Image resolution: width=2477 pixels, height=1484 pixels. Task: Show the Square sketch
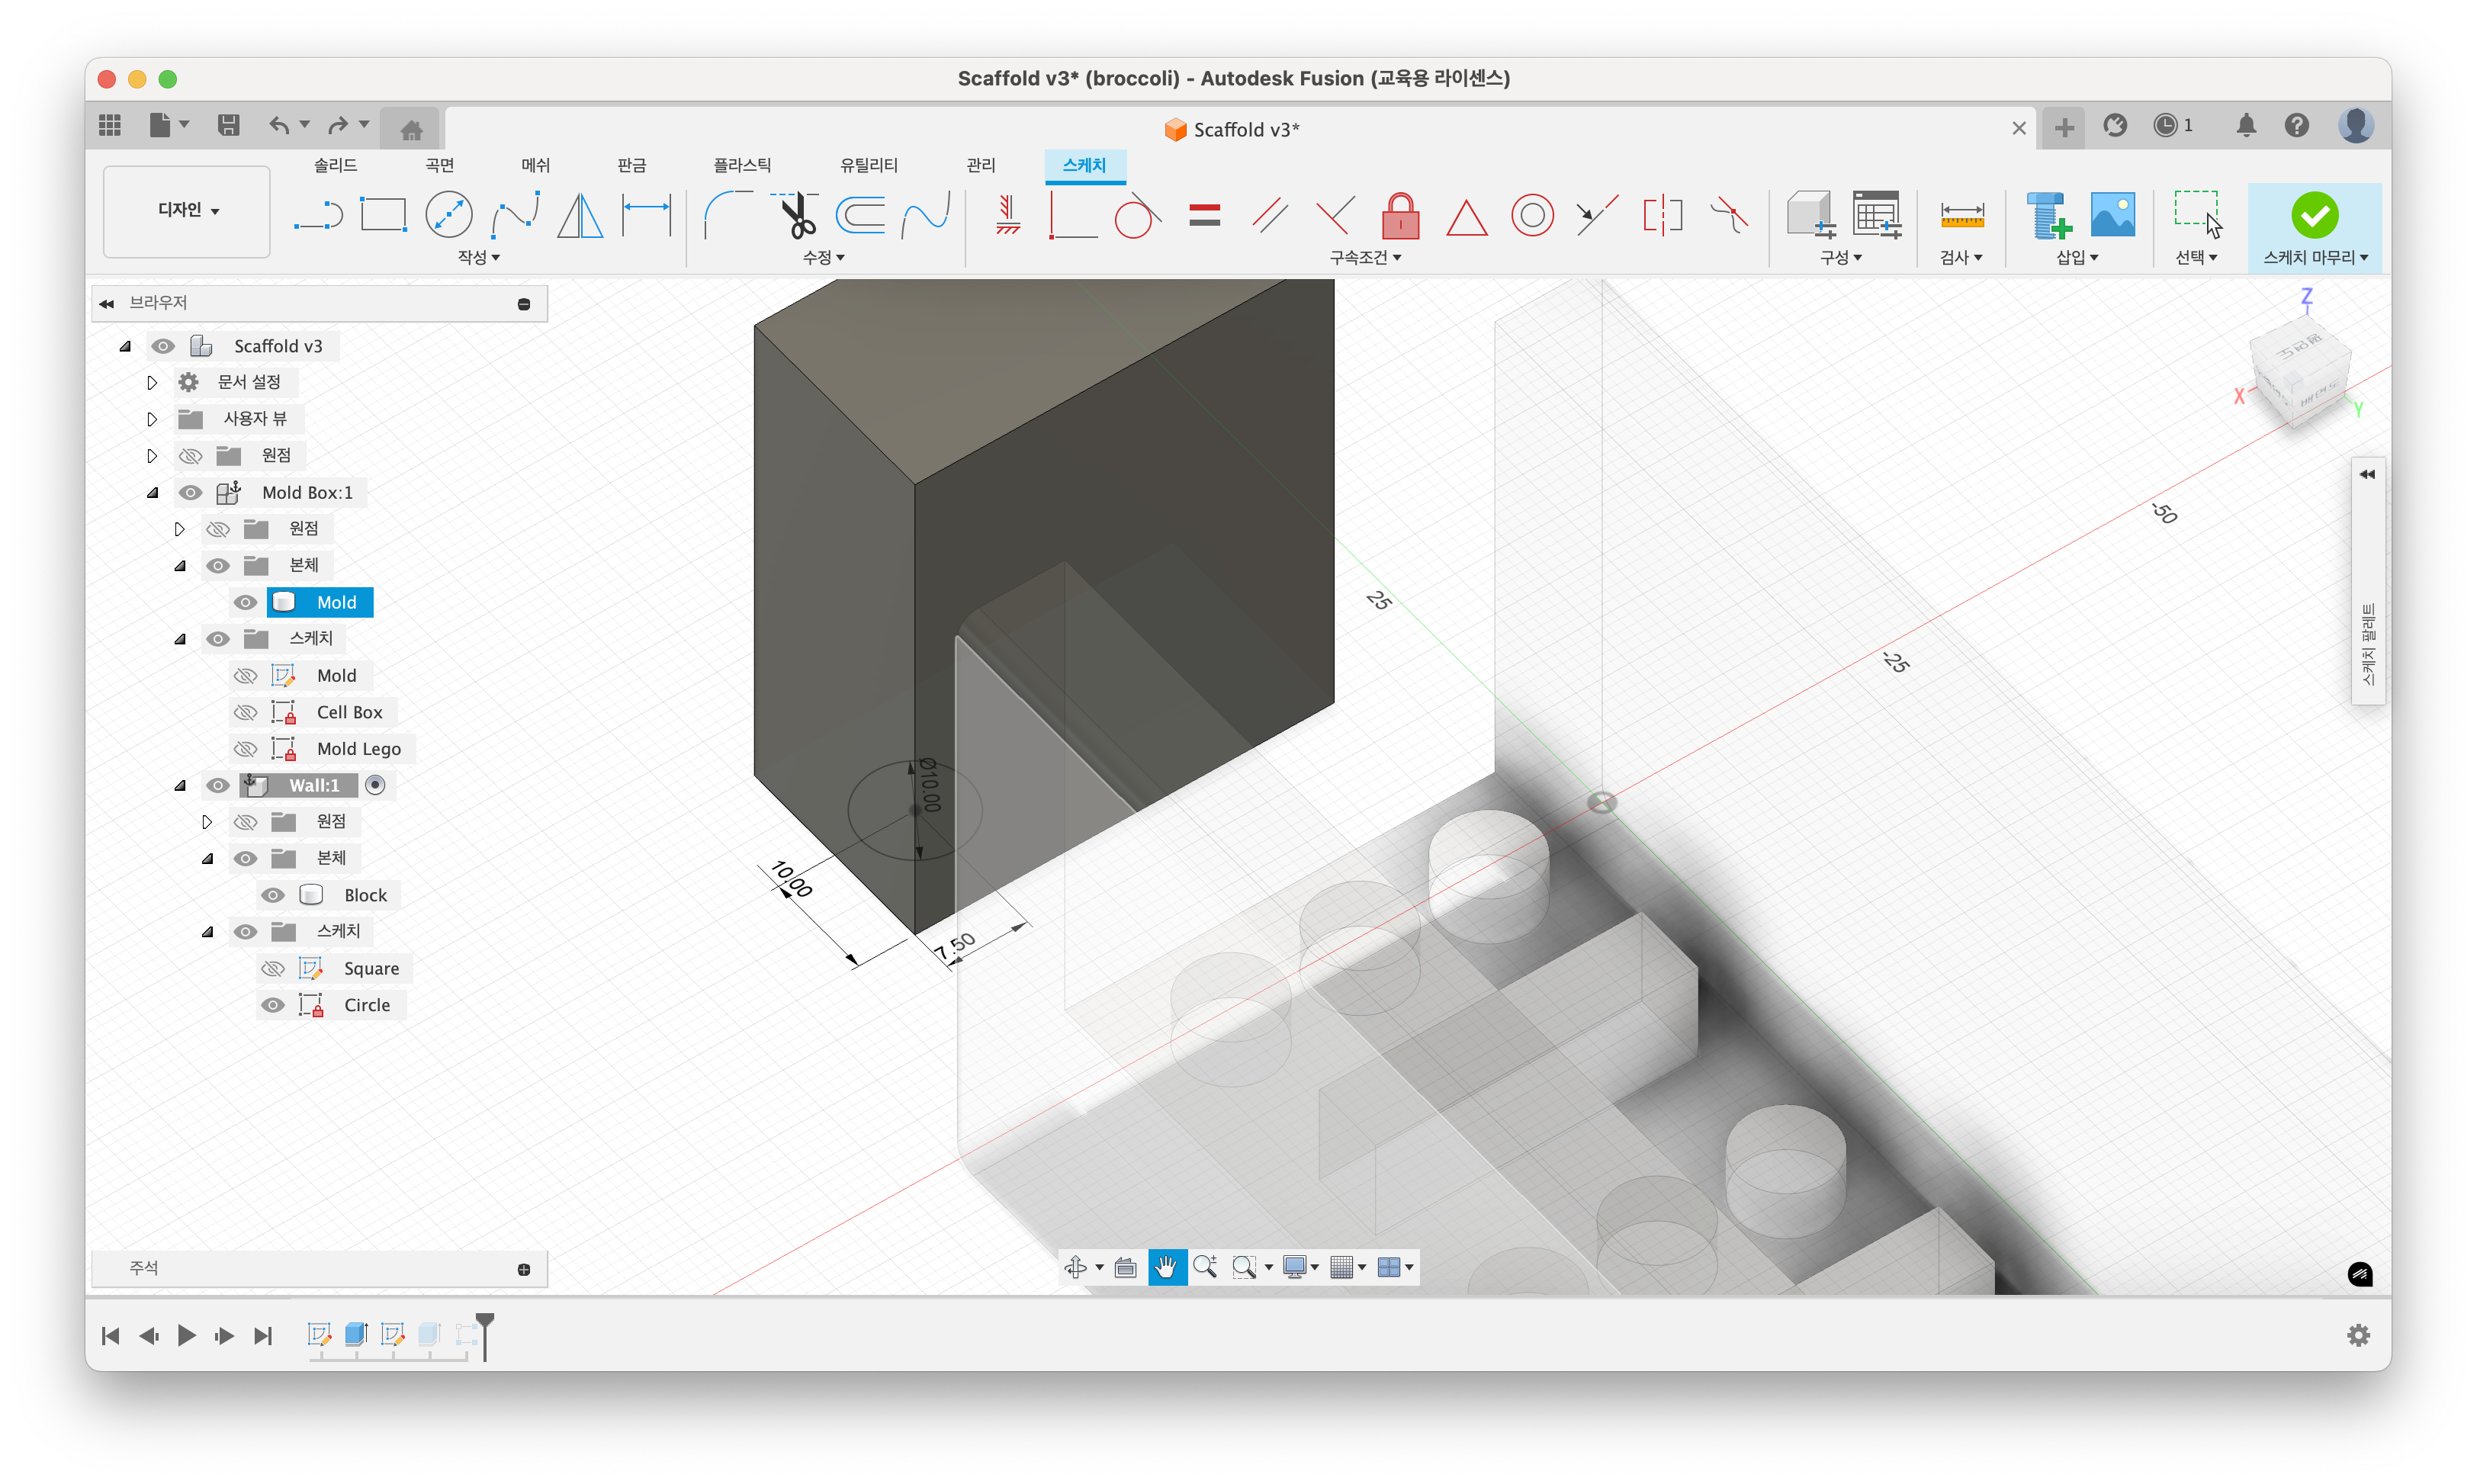click(x=272, y=969)
